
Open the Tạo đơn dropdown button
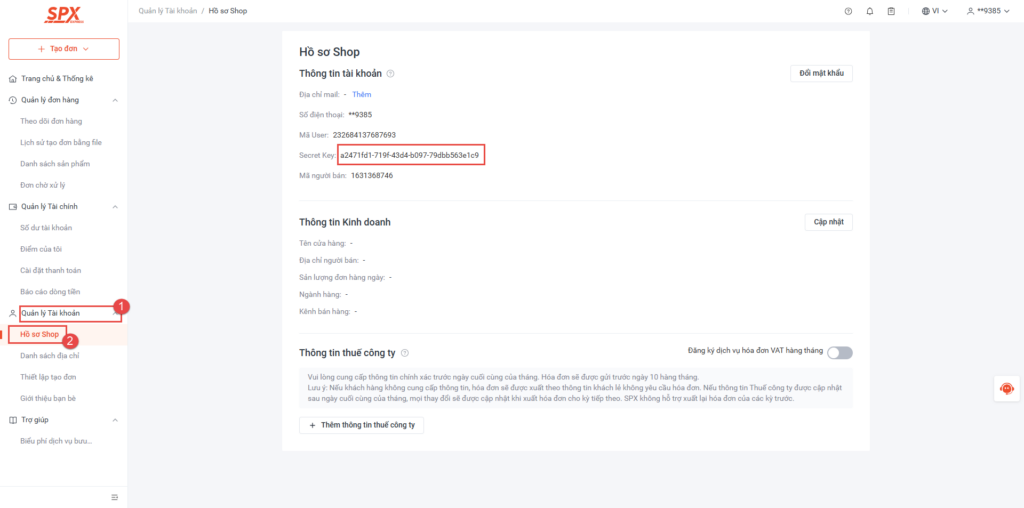coord(64,49)
